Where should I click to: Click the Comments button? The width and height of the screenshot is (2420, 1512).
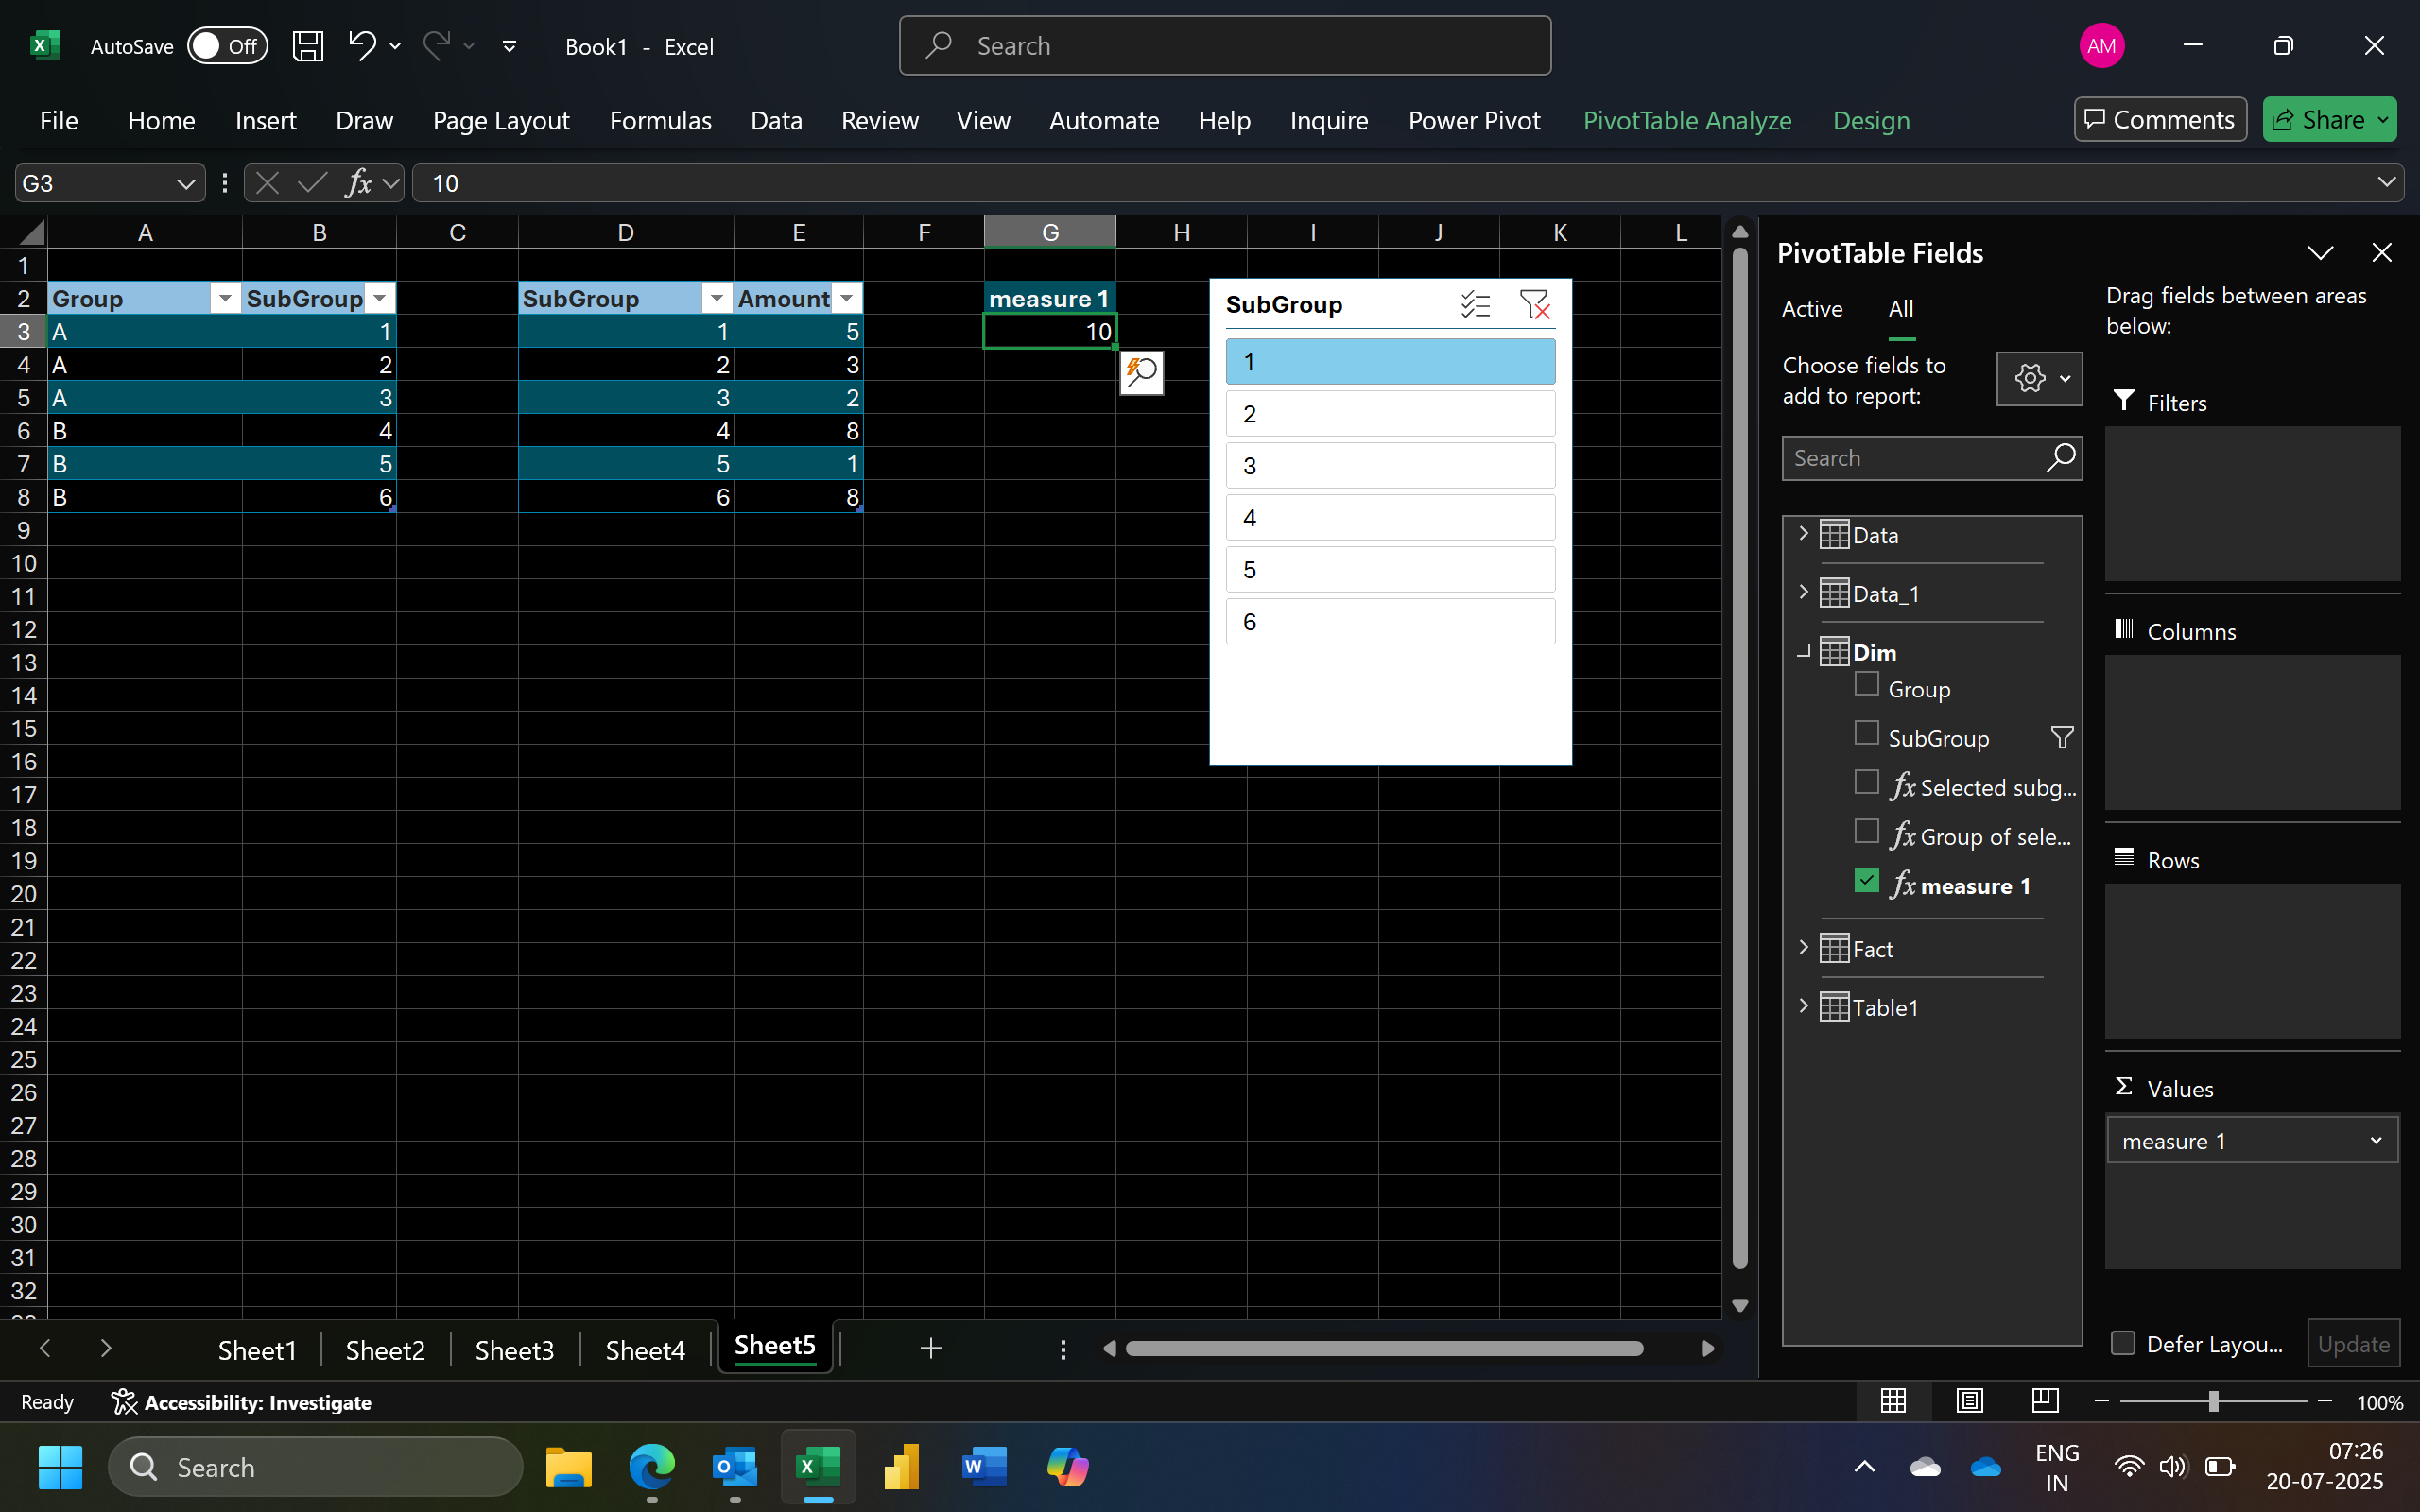click(2160, 120)
